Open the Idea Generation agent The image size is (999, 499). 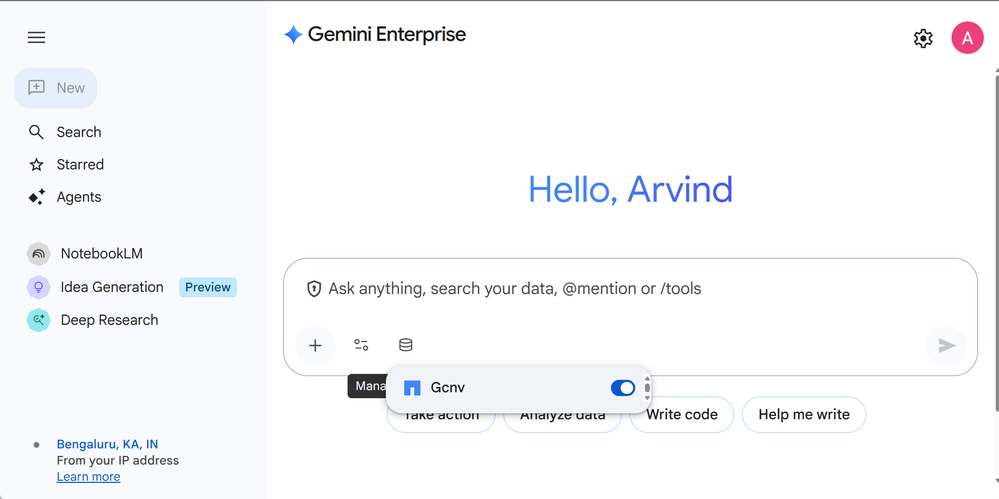111,287
